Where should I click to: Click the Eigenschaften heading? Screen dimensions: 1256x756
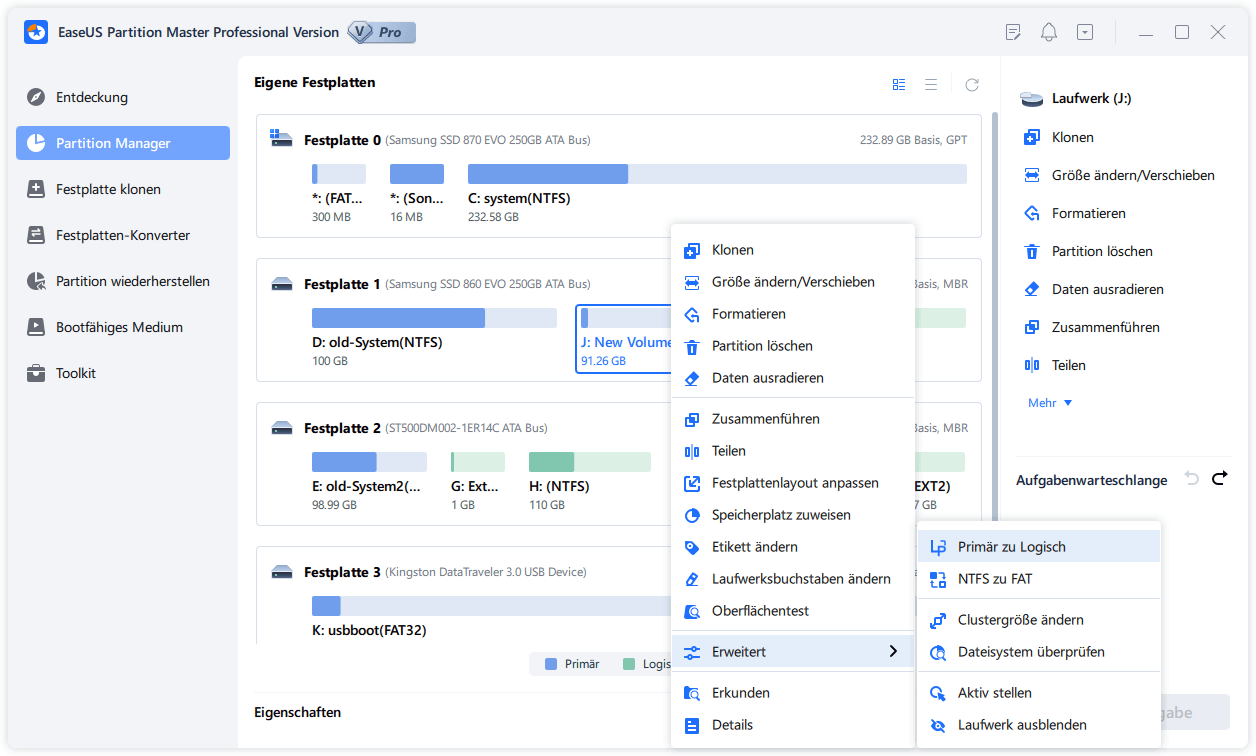(x=297, y=712)
